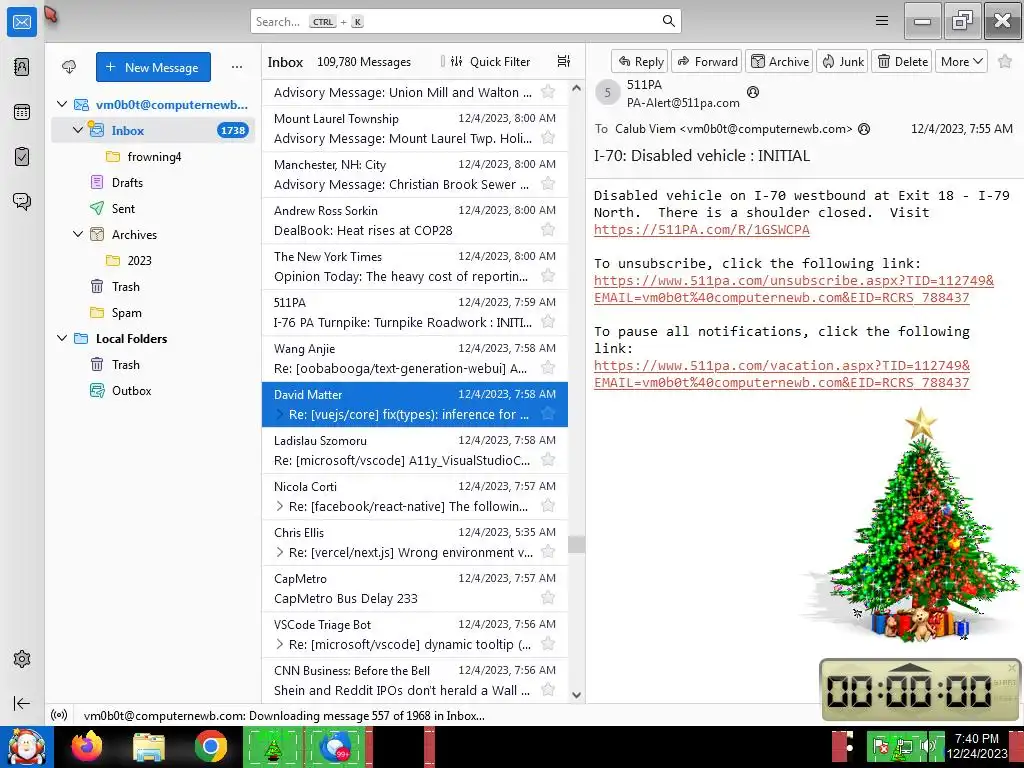This screenshot has height=768, width=1024.
Task: Collapse the vm0b0t@computernewb account tree
Action: click(62, 104)
